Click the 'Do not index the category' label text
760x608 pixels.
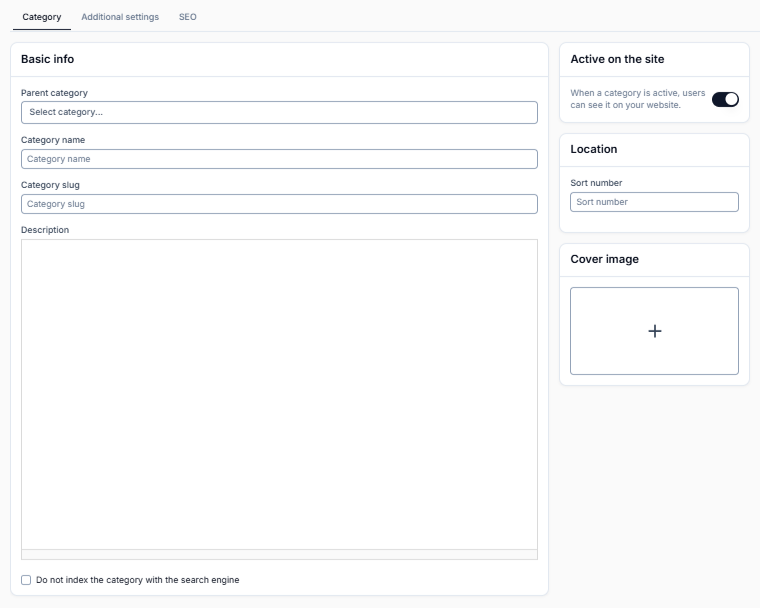pos(138,580)
